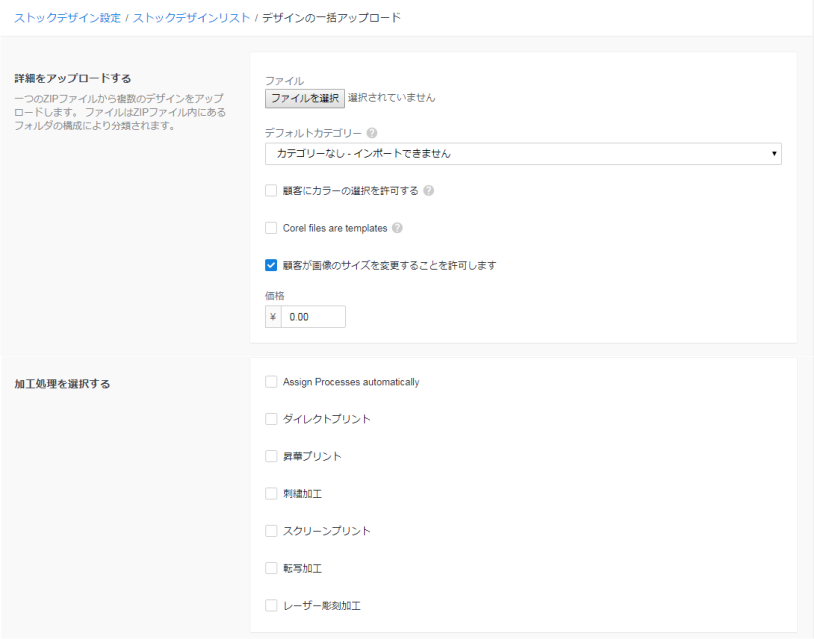Toggle the スクリーンプリント checkbox

(x=271, y=531)
